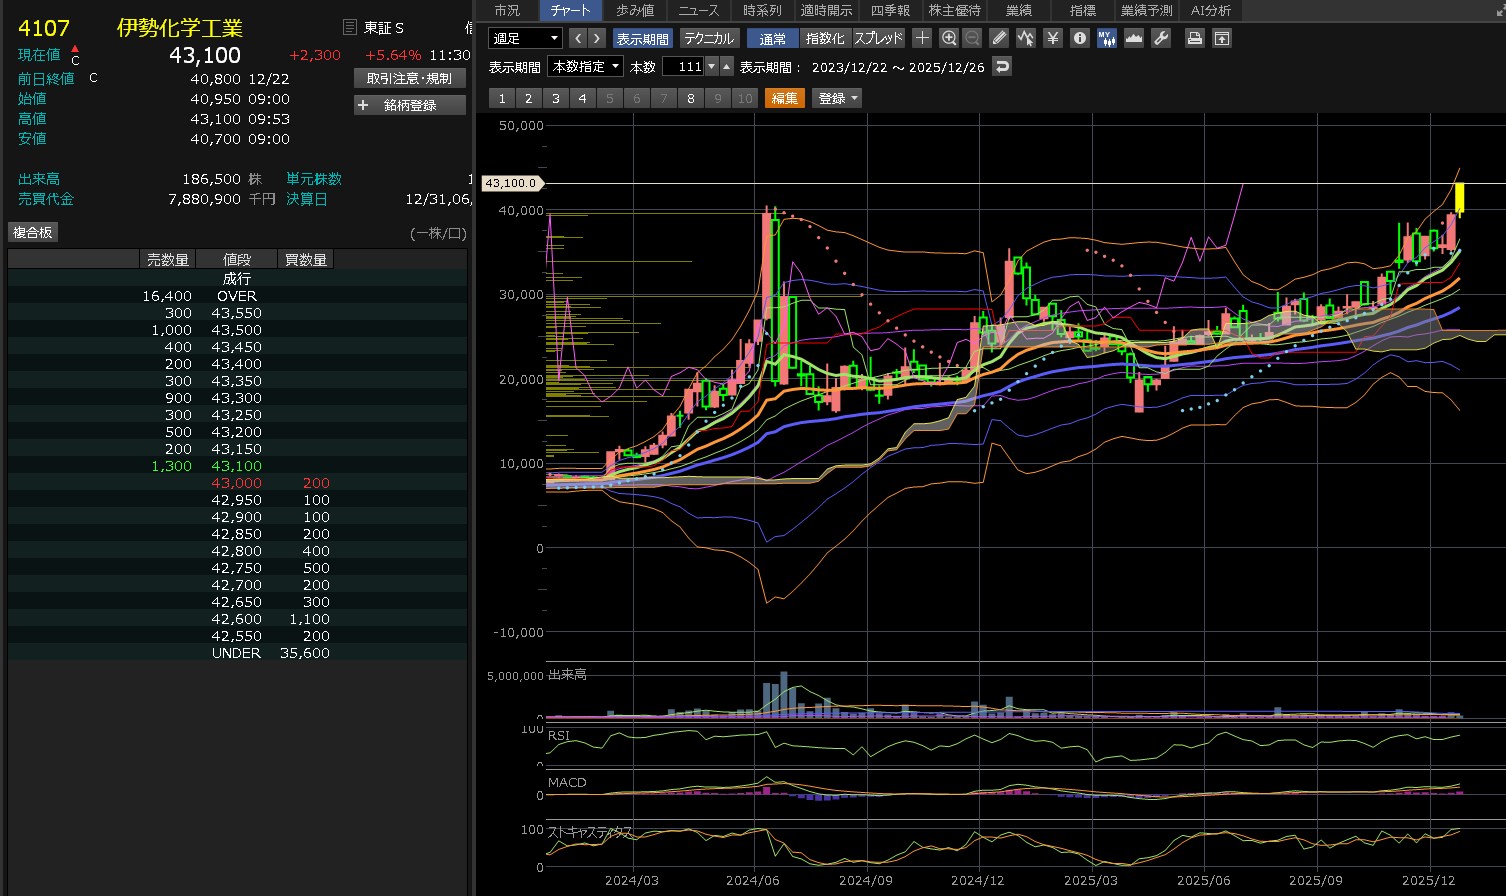The image size is (1506, 896).
Task: Open the 週足 timeframe dropdown
Action: 525,38
